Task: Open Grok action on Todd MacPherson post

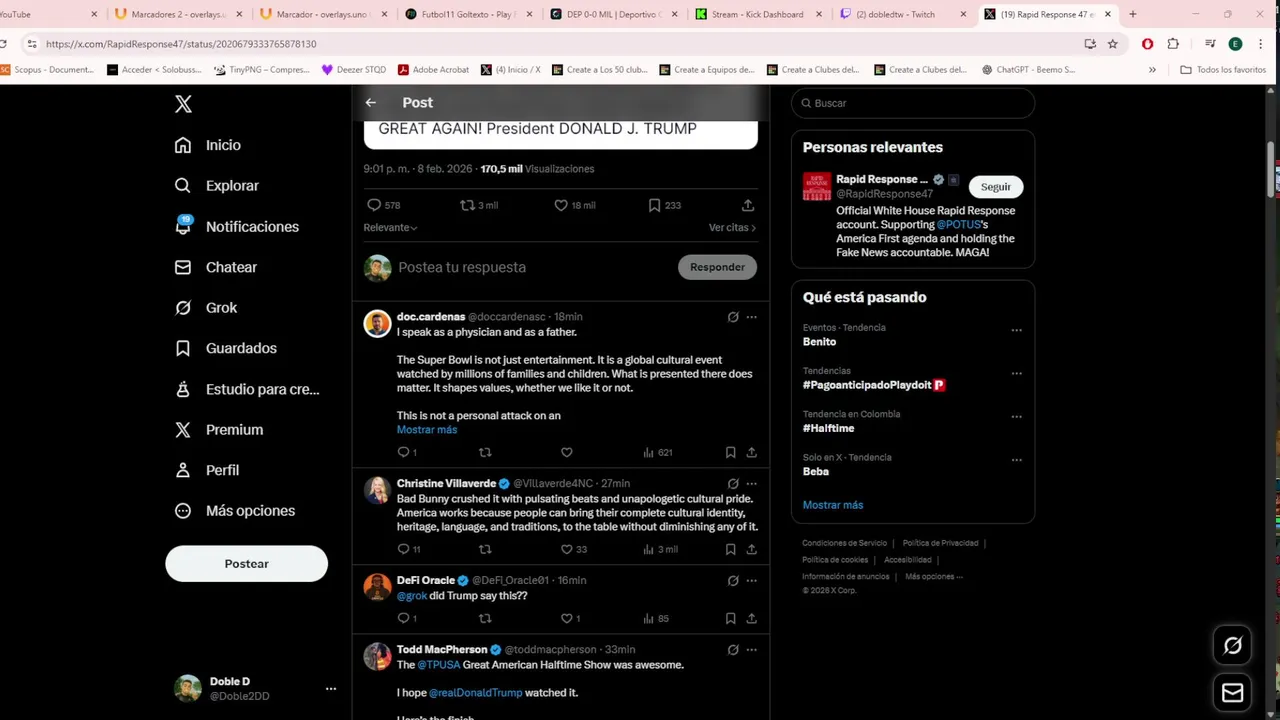Action: coord(733,650)
